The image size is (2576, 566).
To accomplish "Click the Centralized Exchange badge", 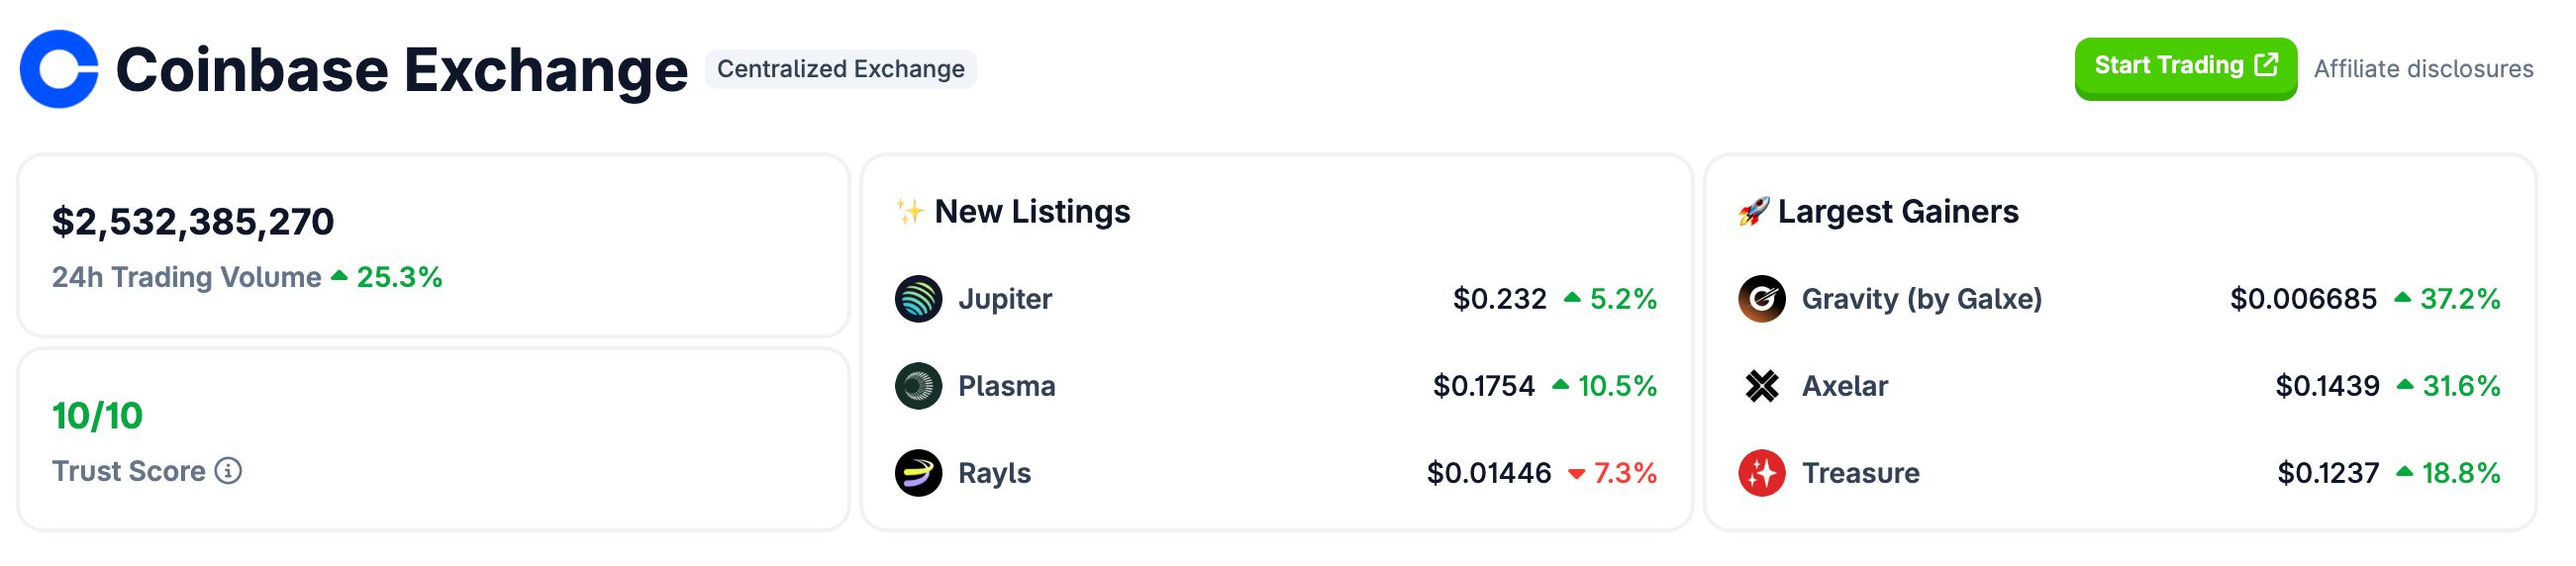I will (840, 69).
